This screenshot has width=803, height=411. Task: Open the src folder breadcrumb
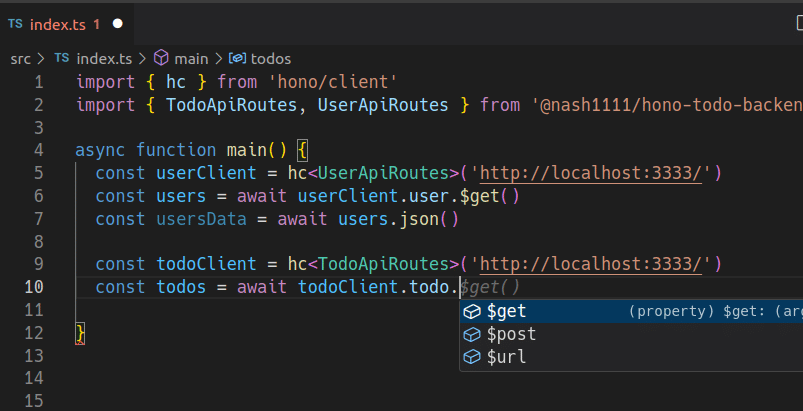click(x=20, y=59)
